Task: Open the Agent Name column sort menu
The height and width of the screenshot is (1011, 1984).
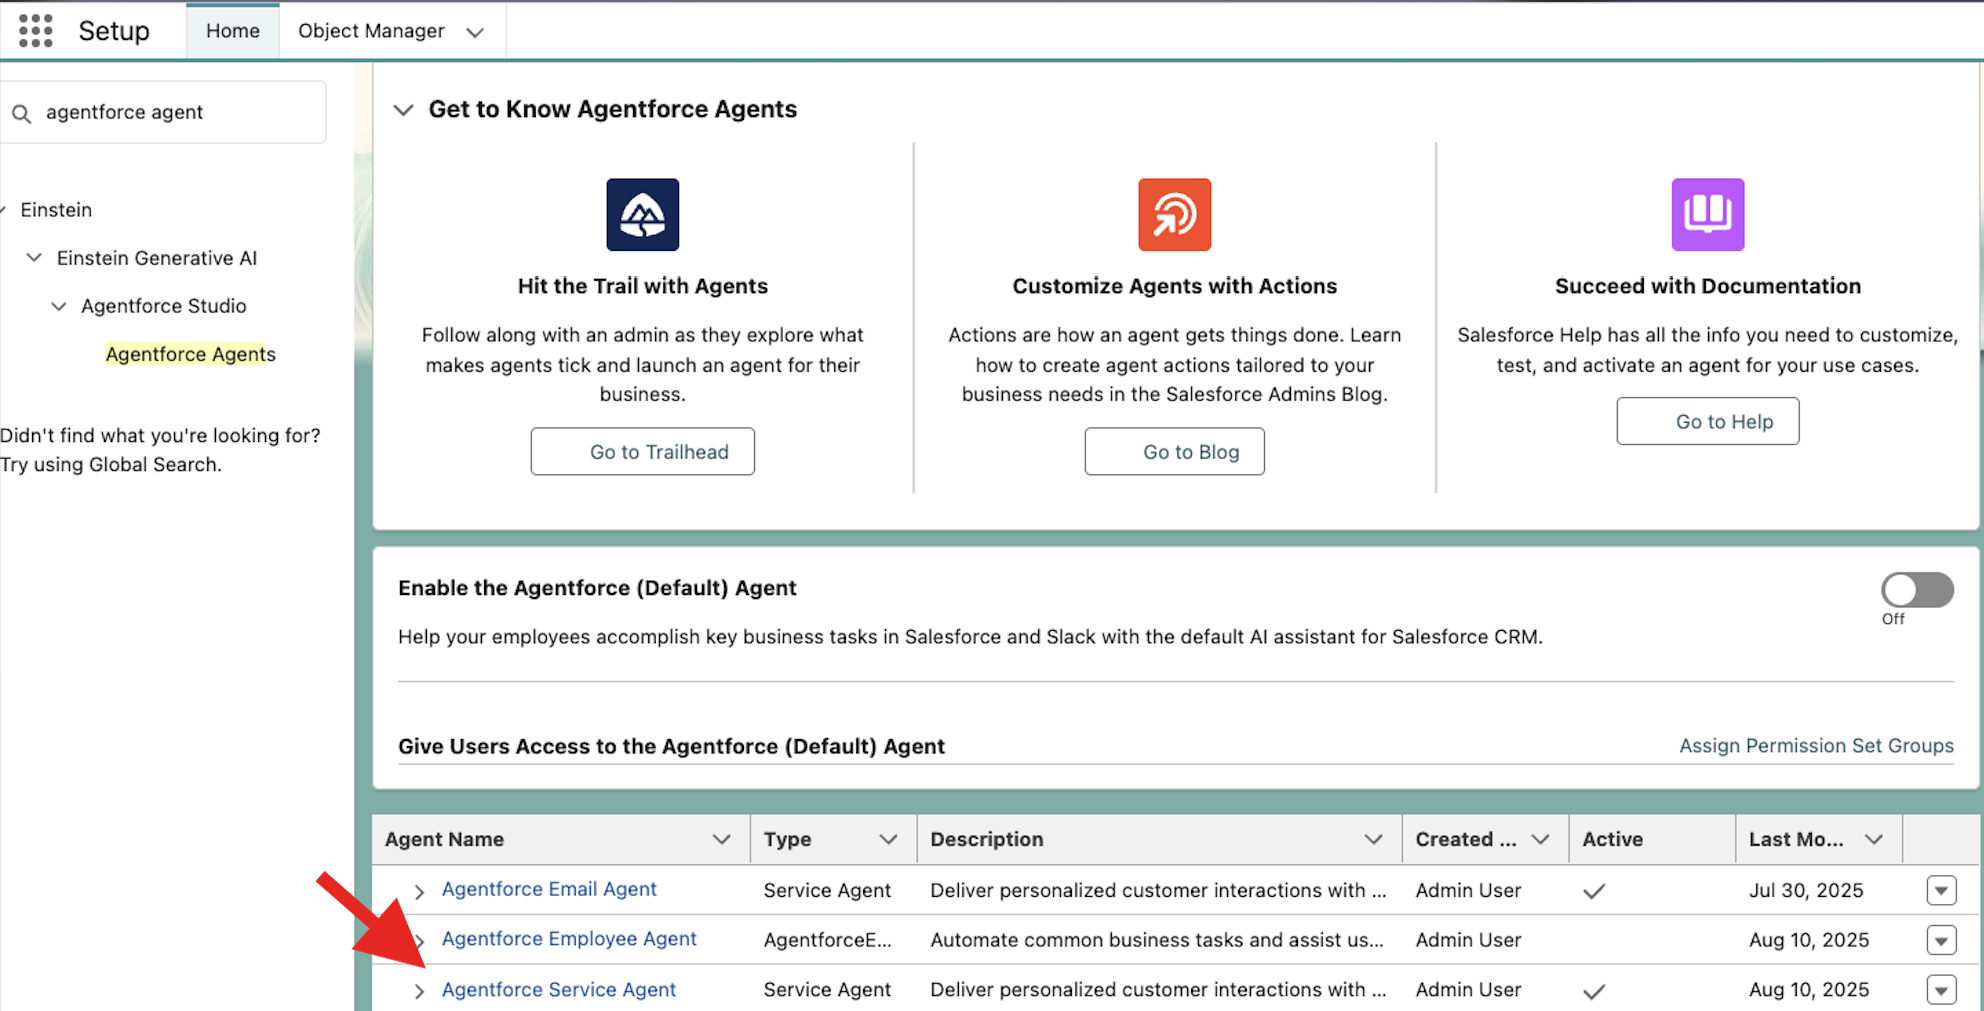Action: [x=721, y=840]
